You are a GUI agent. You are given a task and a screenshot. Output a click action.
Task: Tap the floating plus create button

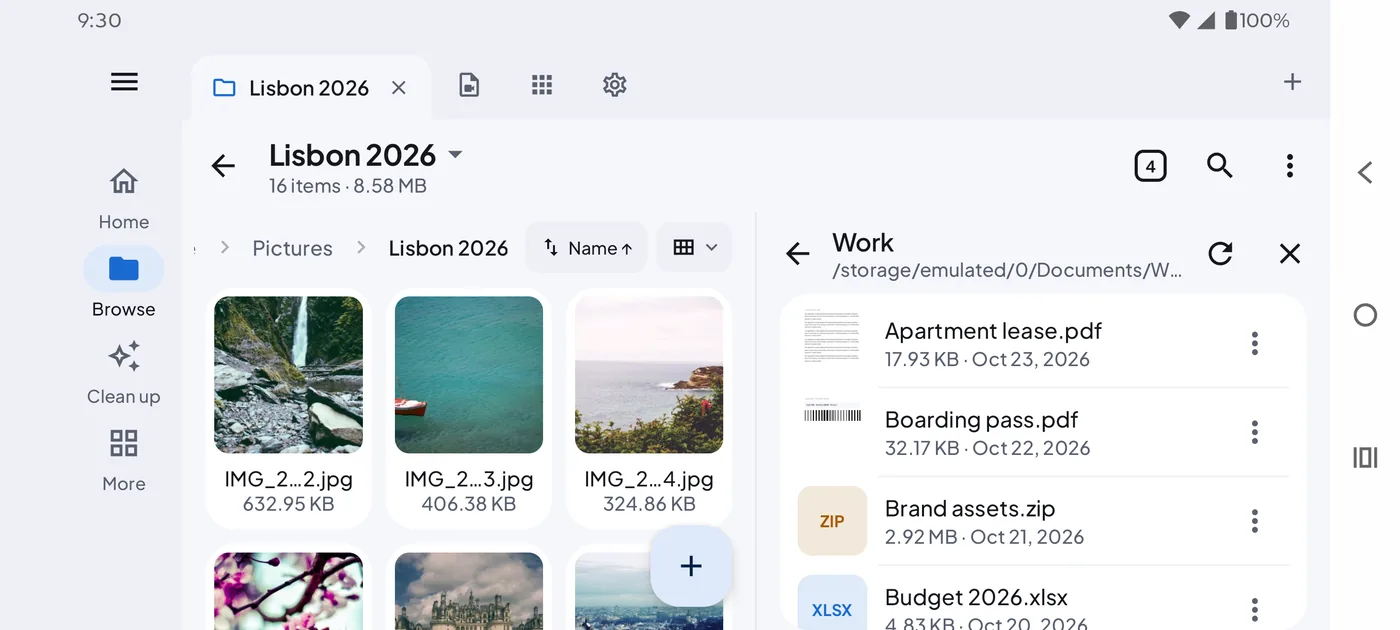point(691,566)
